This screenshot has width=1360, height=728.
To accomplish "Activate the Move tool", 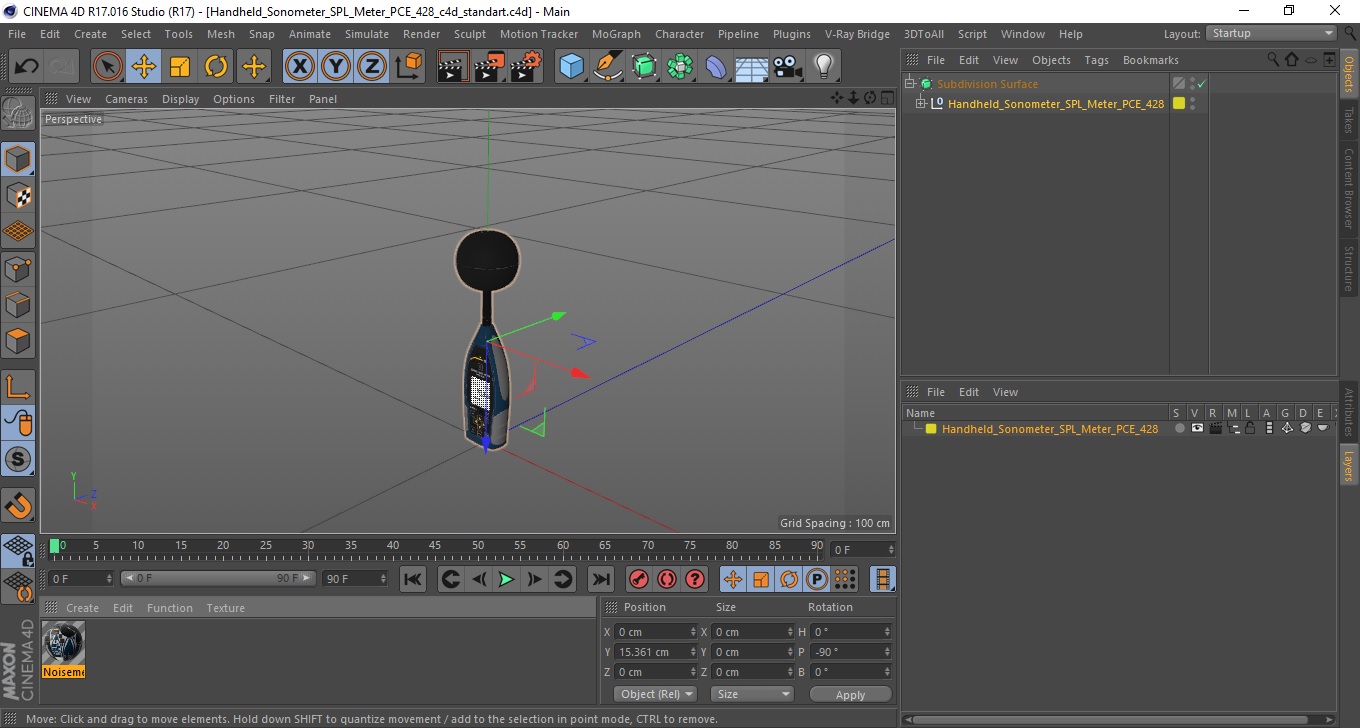I will click(144, 67).
